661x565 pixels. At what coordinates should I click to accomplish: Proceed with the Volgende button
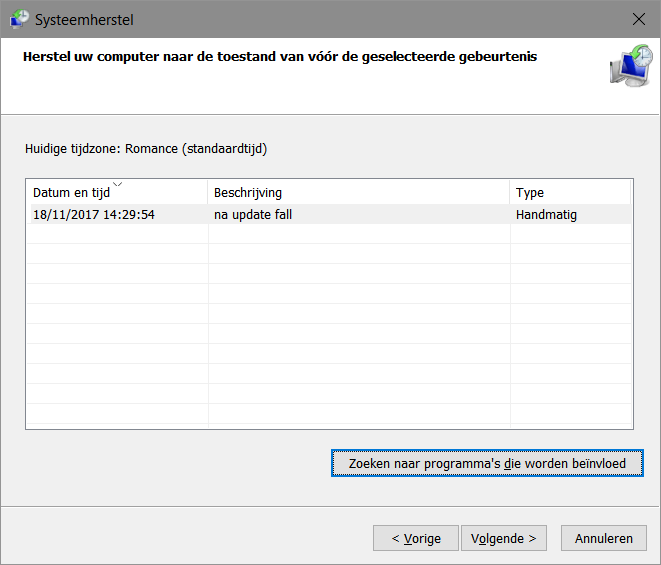pyautogui.click(x=504, y=538)
